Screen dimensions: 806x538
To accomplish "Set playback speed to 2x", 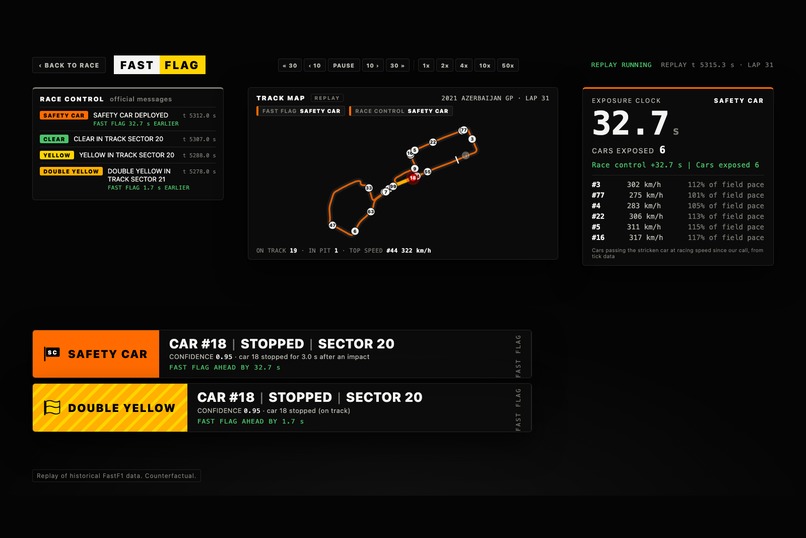I will point(445,66).
